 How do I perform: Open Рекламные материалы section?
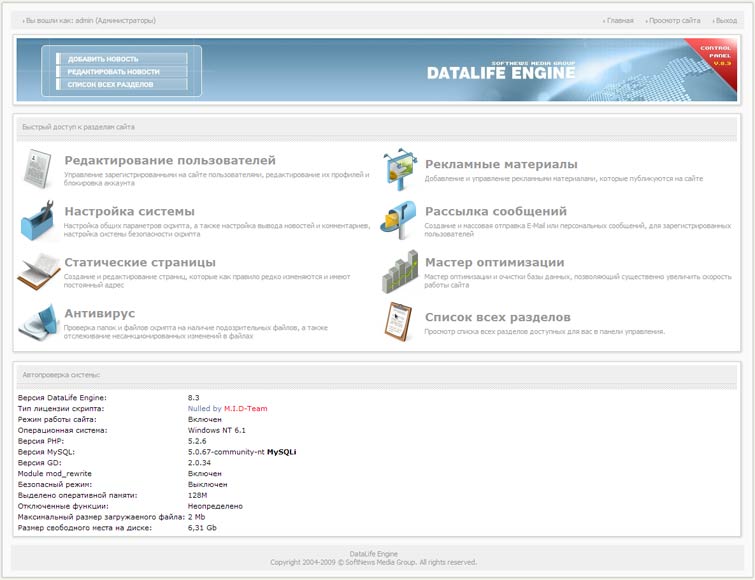501,164
